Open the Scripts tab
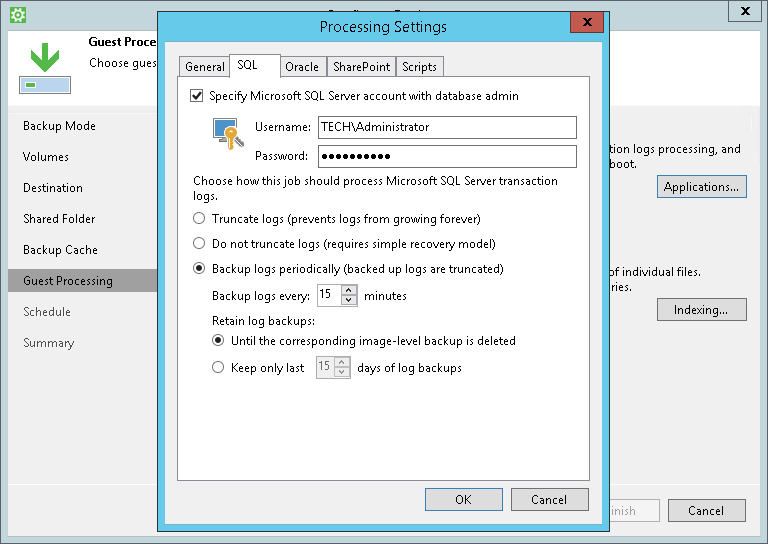768x544 pixels. pyautogui.click(x=419, y=67)
